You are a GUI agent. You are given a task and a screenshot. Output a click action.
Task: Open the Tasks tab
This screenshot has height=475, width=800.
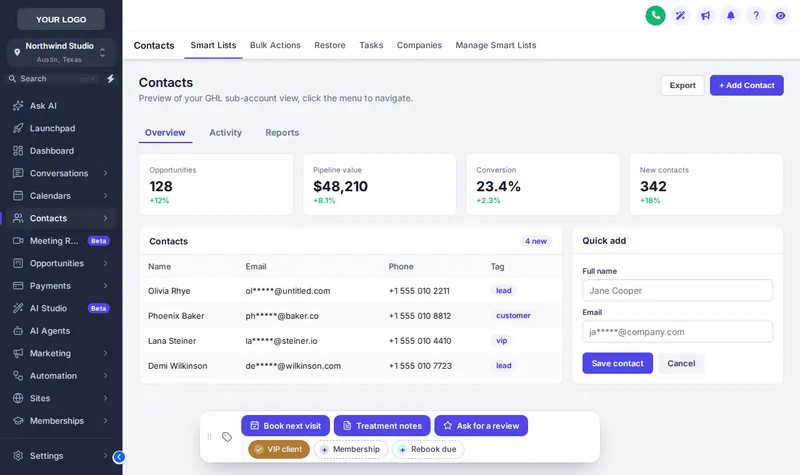click(x=371, y=45)
